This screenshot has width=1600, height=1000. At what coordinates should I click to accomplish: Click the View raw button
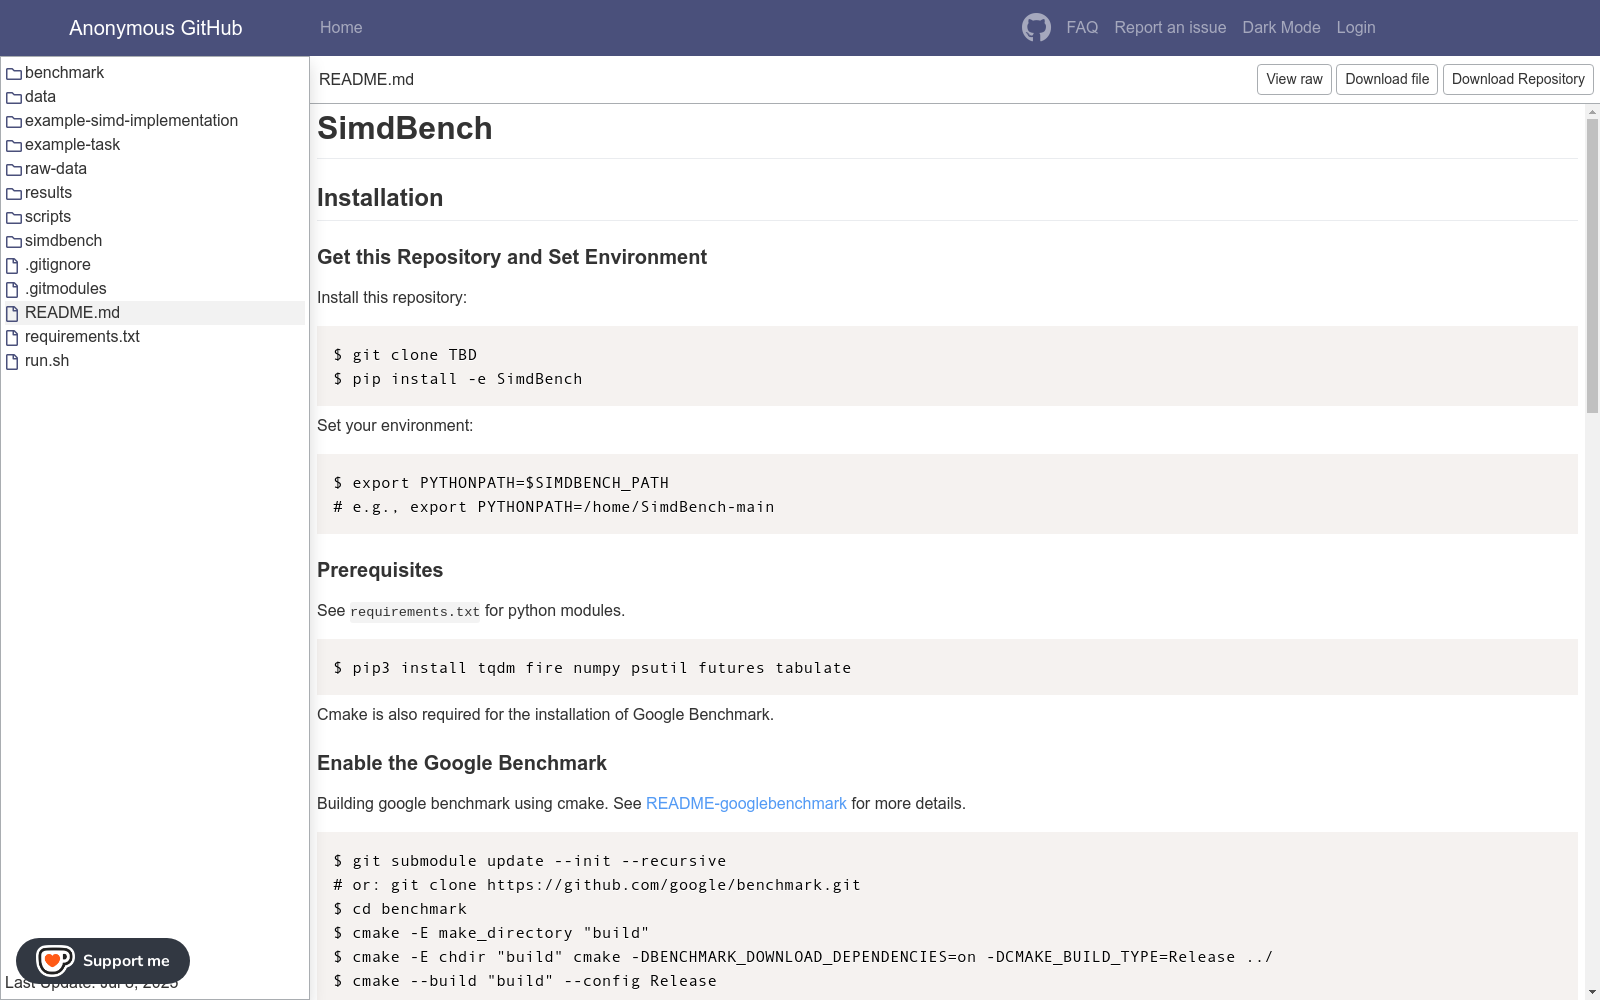[x=1294, y=79]
